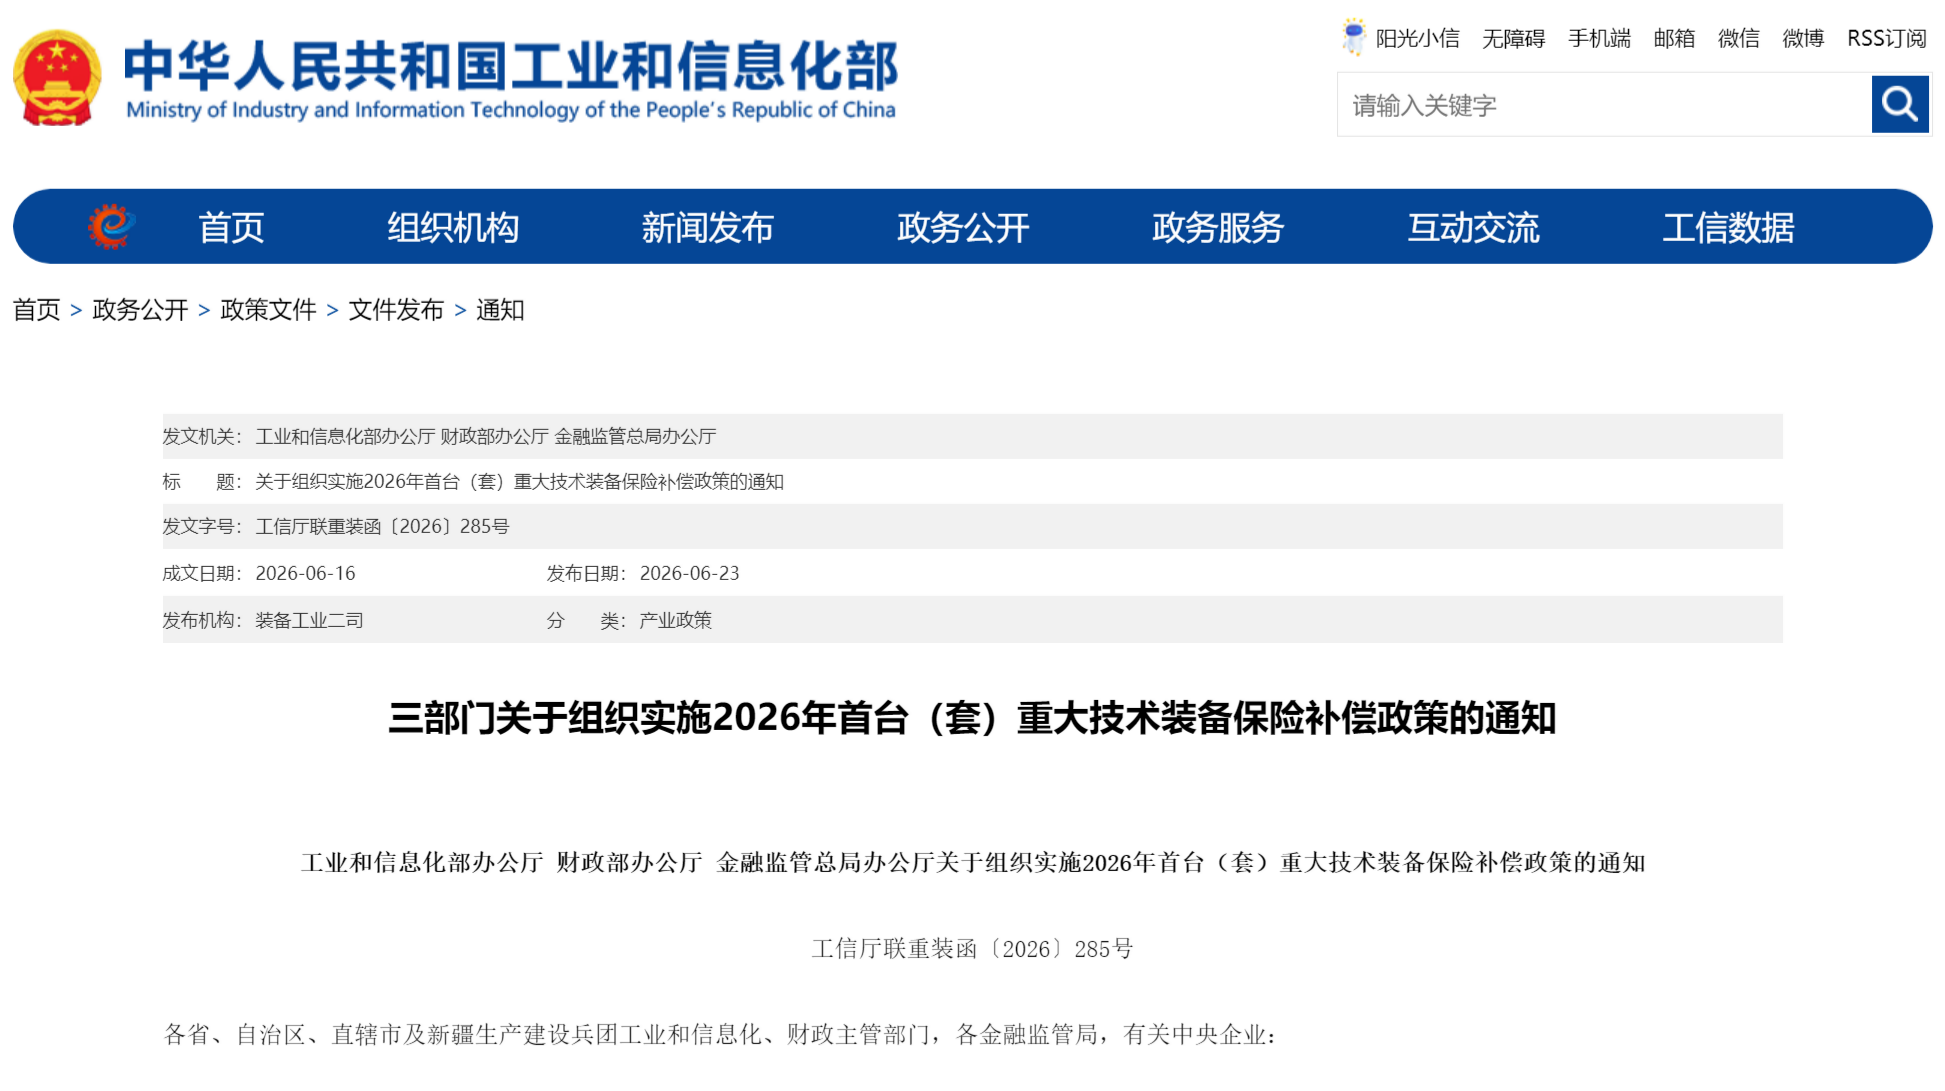Screen dimensions: 1945x1091
Task: Click the centered document number below the subtitle
Action: click(972, 948)
